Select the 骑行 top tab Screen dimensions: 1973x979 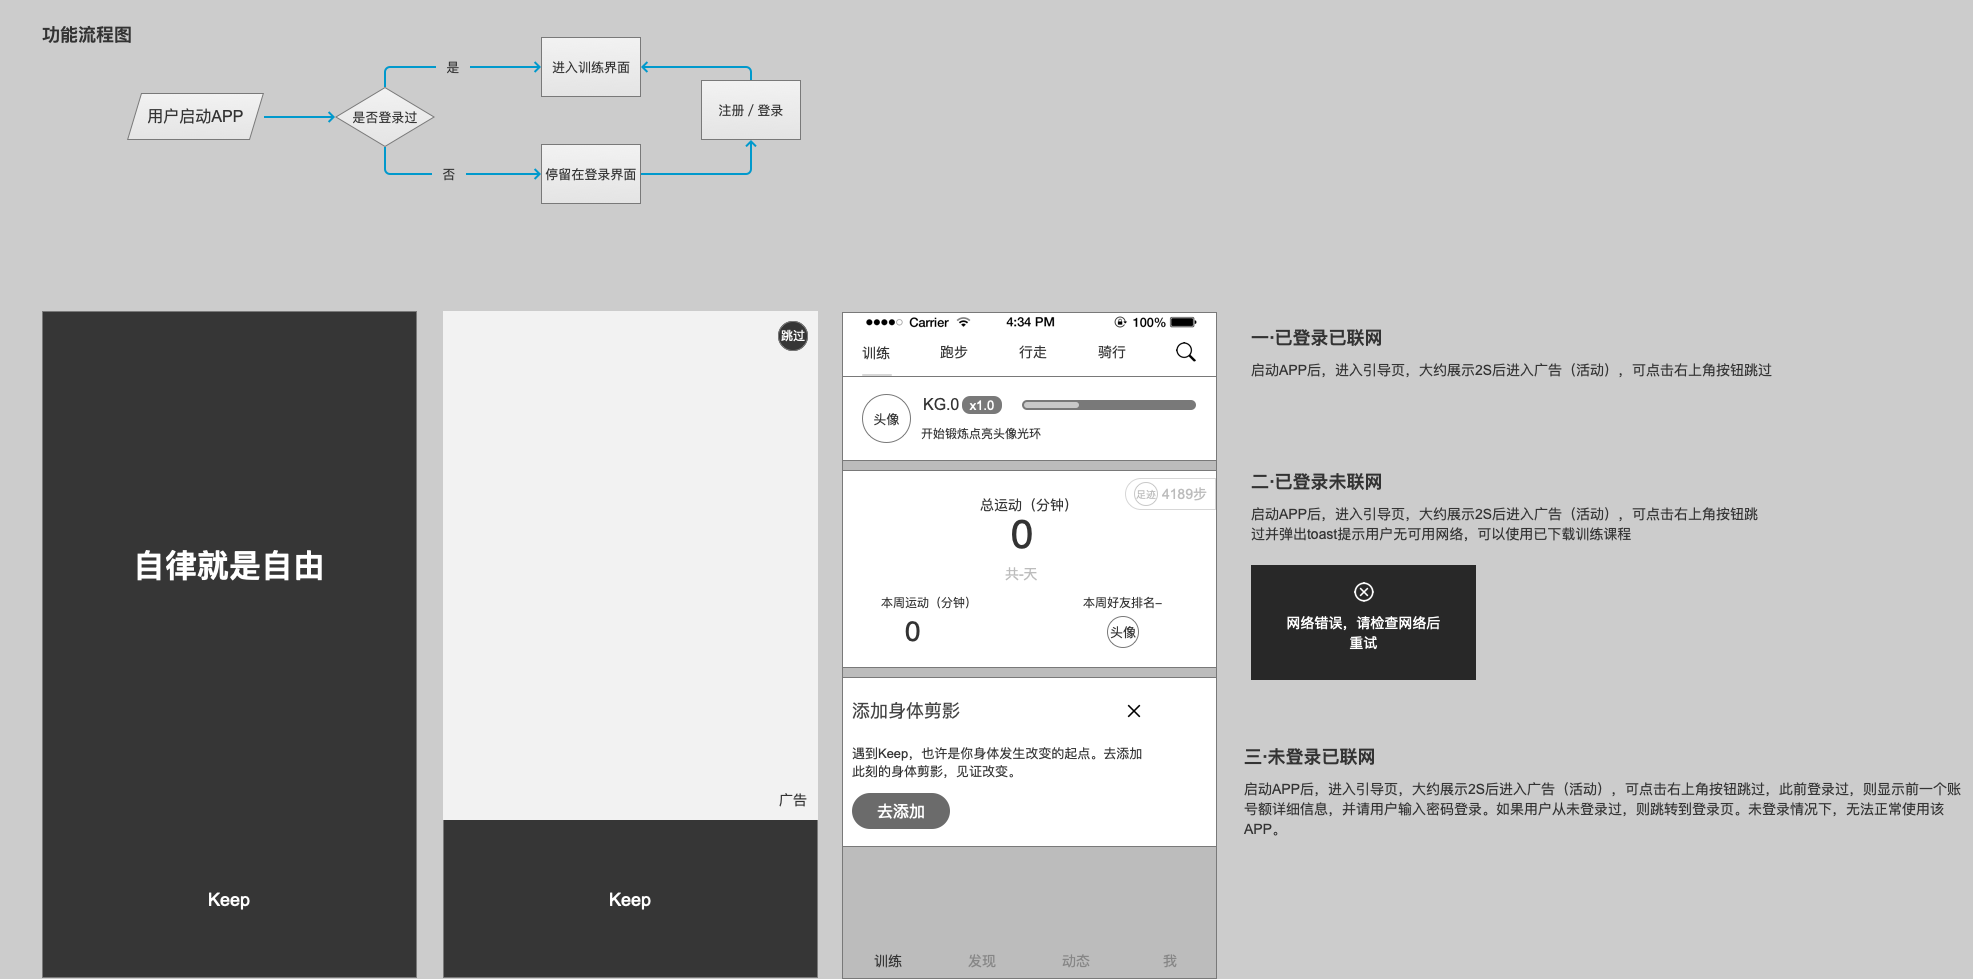(1111, 352)
